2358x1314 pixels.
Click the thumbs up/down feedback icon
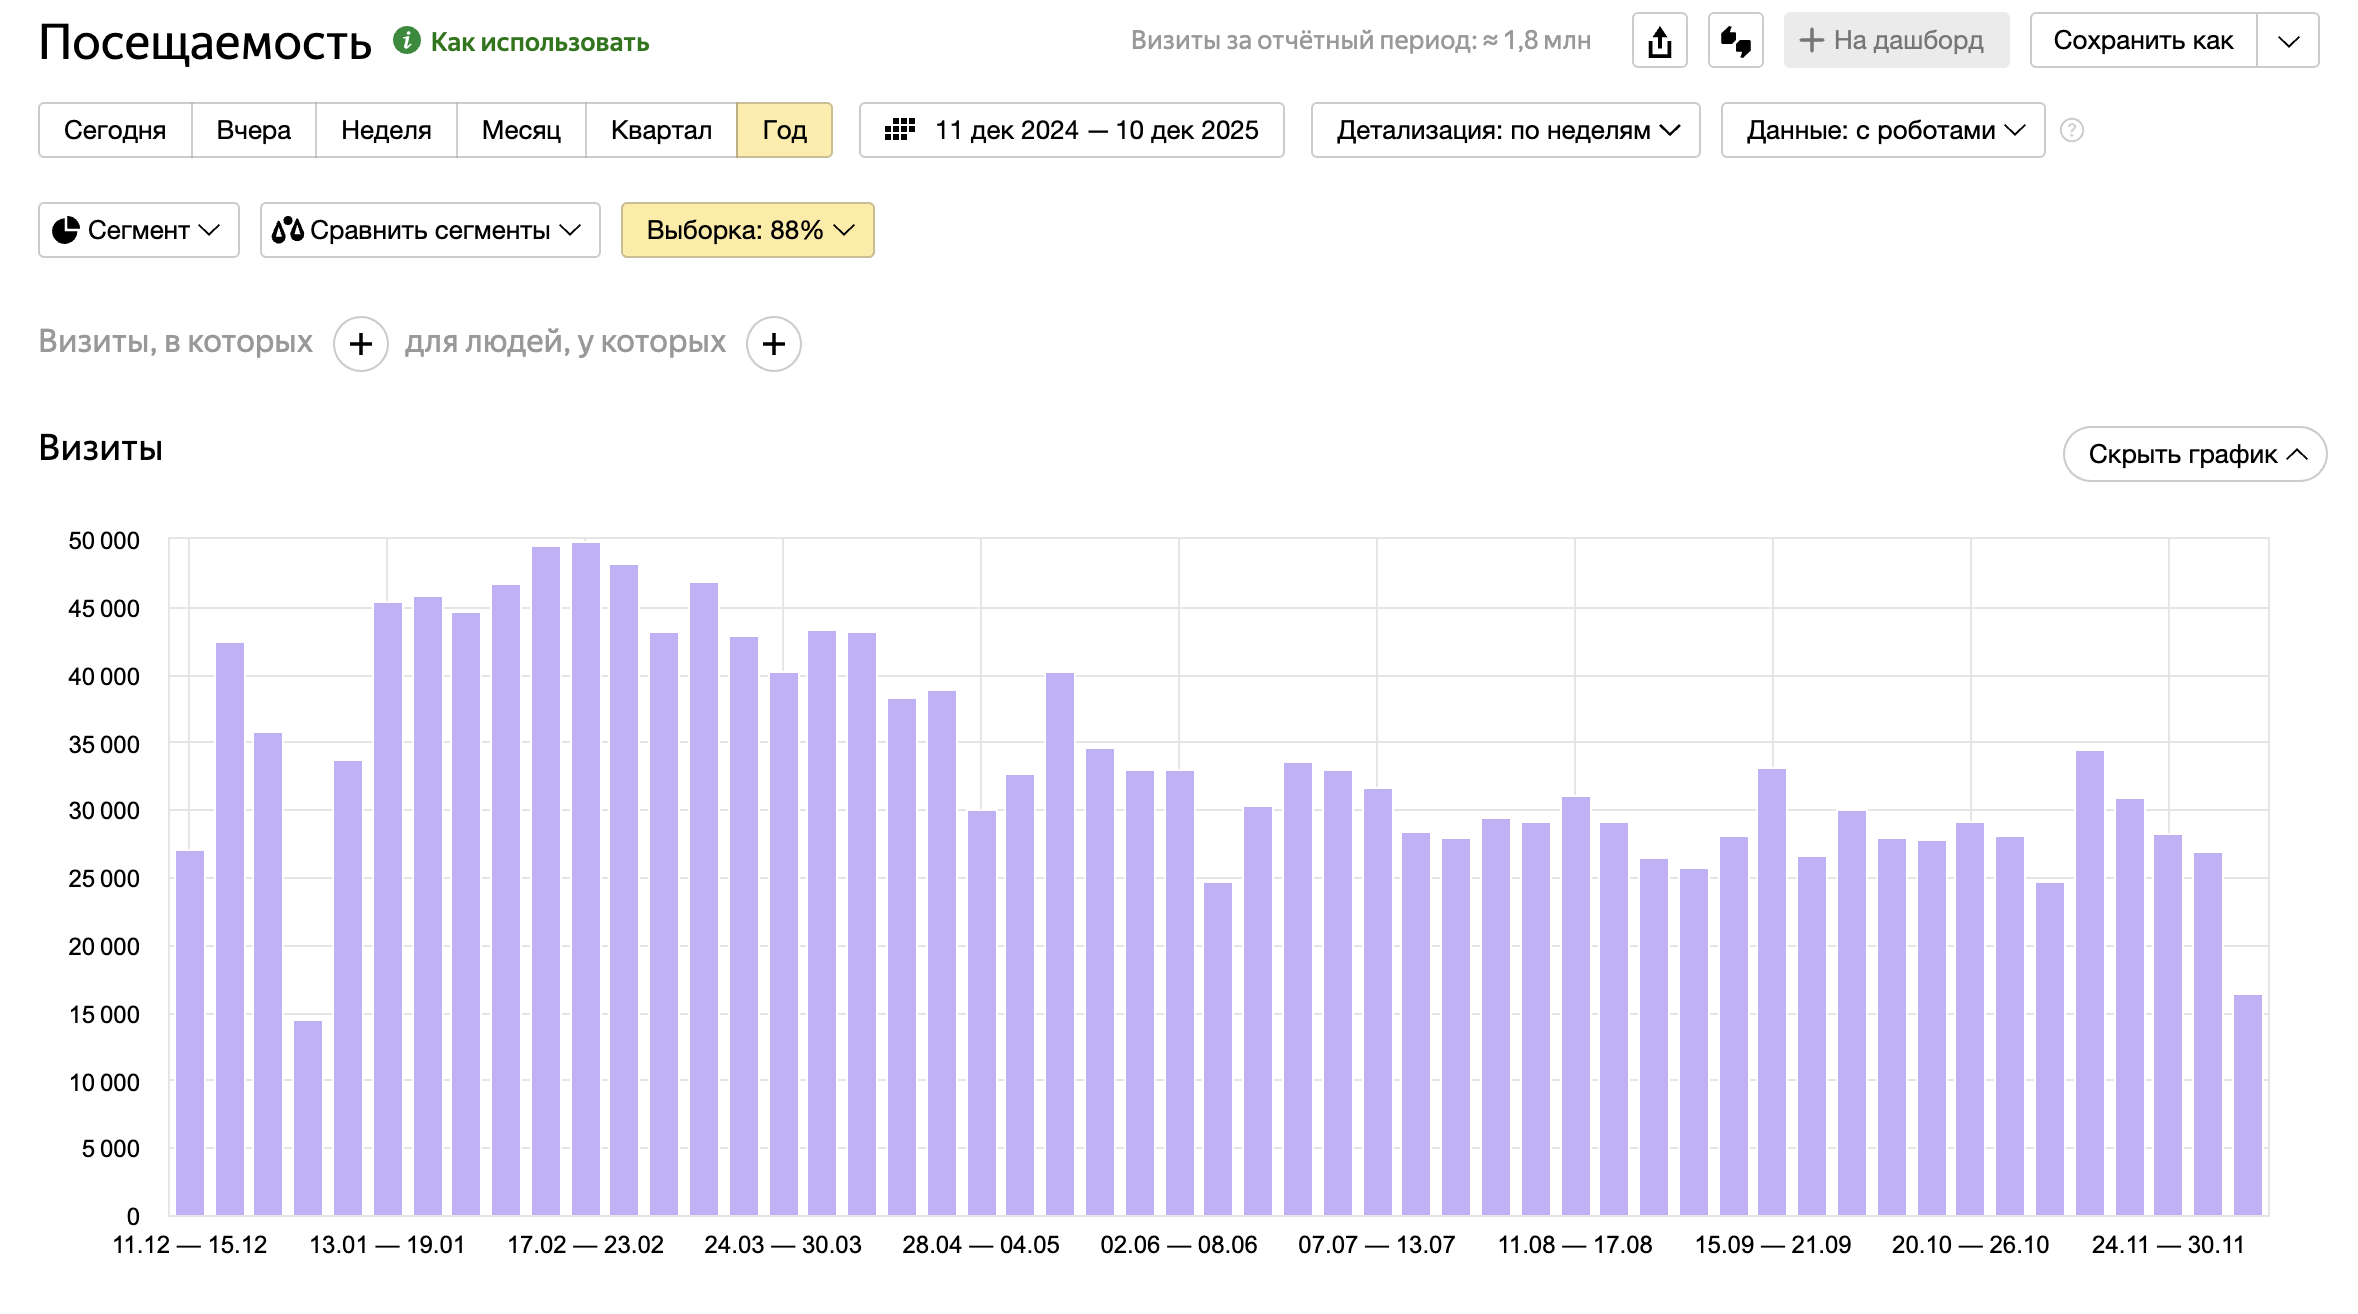[1735, 41]
